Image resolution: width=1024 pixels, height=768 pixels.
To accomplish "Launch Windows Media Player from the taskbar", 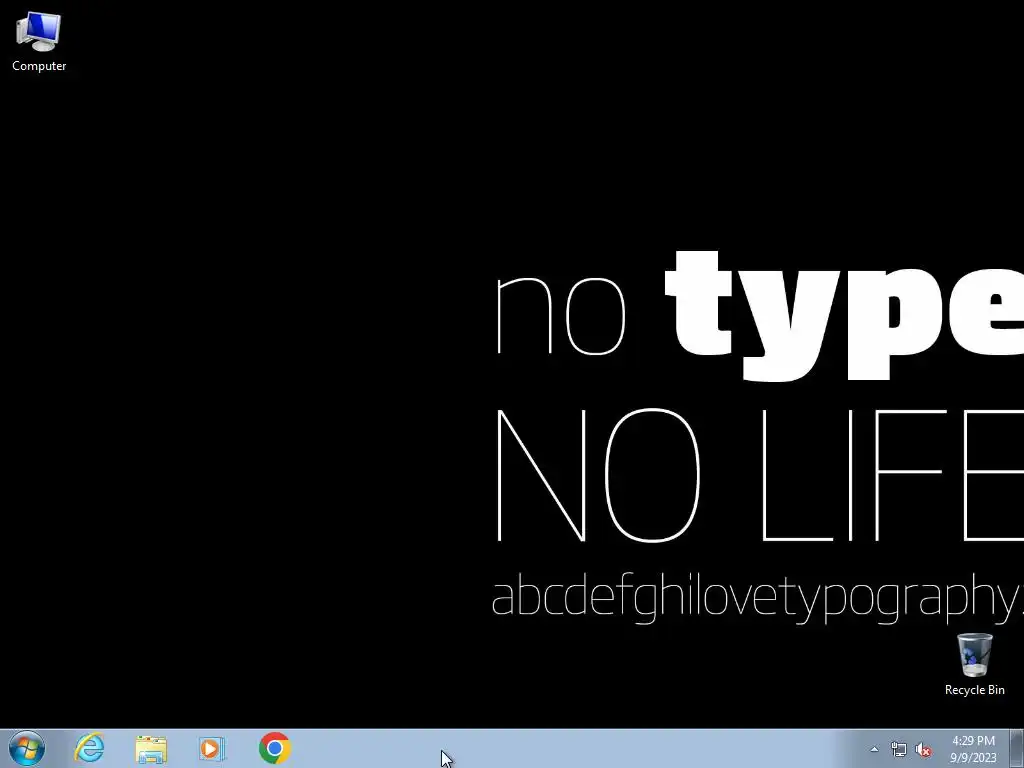I will (x=212, y=749).
